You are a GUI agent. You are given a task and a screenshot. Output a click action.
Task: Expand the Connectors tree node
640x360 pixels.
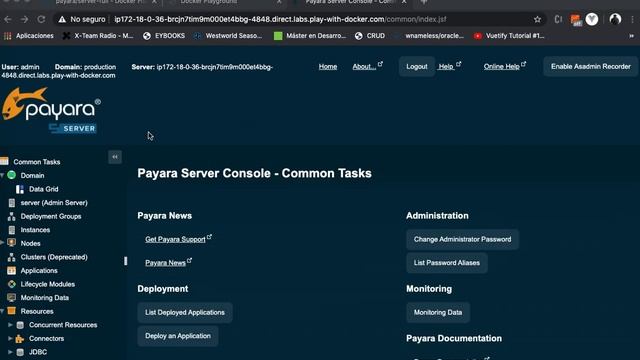pos(10,338)
